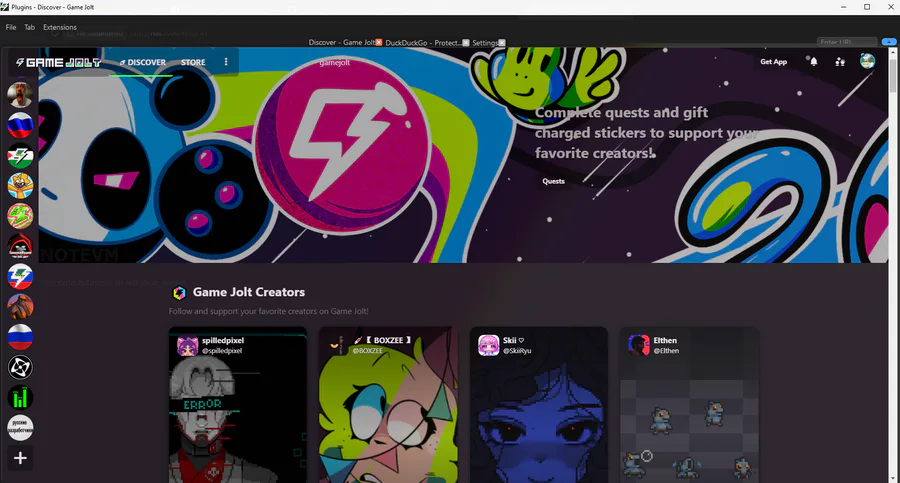Close the DuckDuckGo tab
Viewport: 900px width, 483px height.
pos(466,42)
